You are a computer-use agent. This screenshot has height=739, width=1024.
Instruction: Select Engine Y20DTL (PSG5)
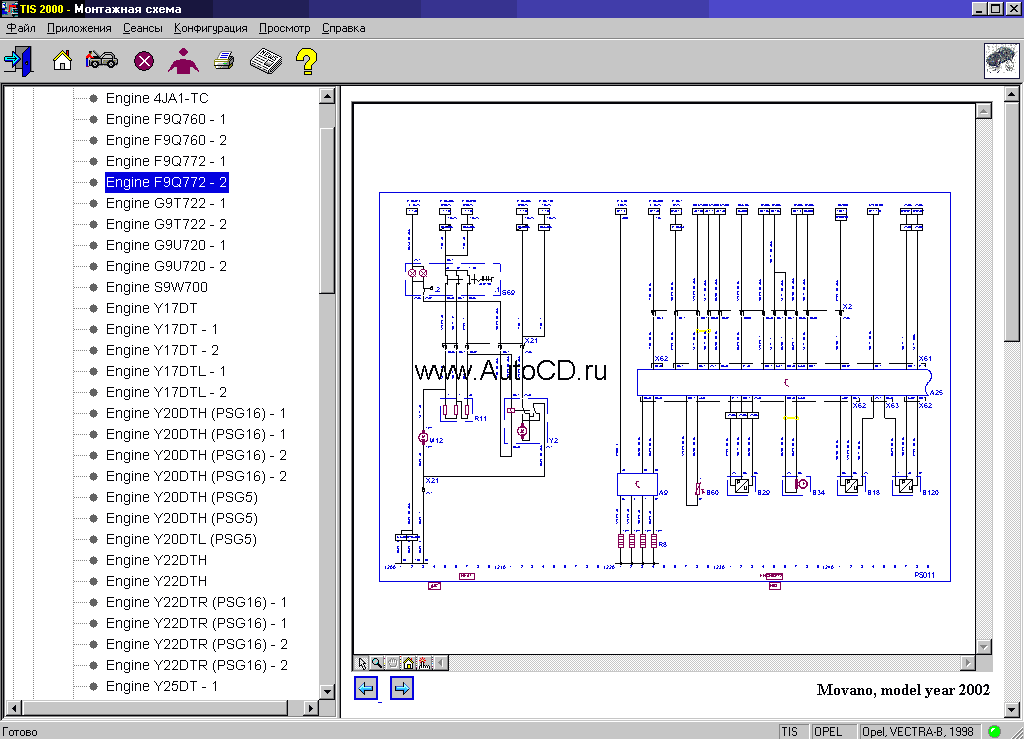[181, 539]
